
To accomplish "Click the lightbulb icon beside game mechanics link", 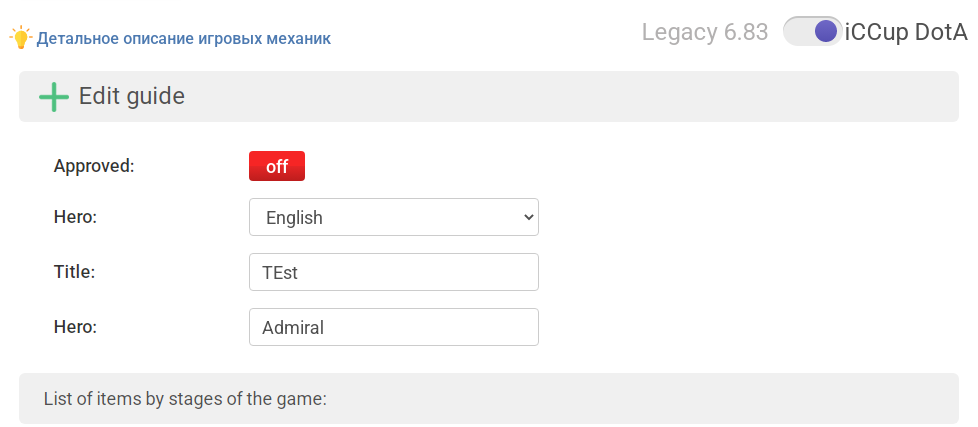I will click(21, 38).
